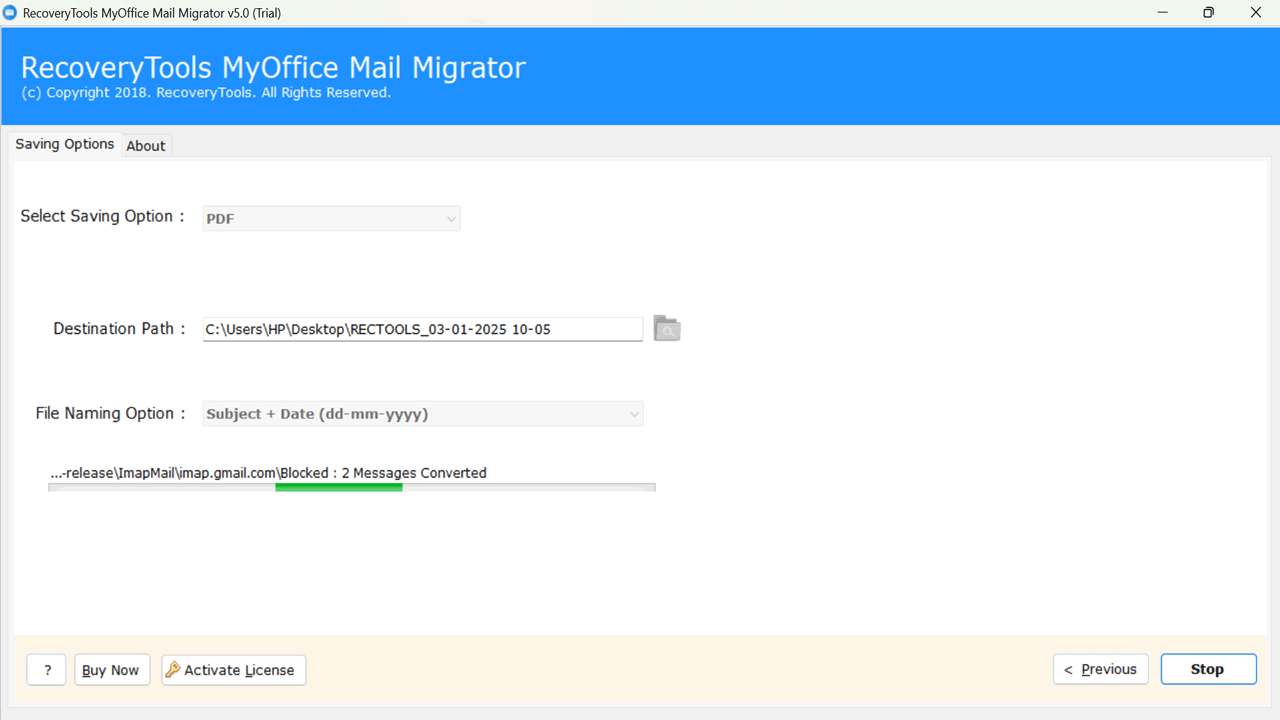
Task: Click into the Destination Path field
Action: (x=423, y=329)
